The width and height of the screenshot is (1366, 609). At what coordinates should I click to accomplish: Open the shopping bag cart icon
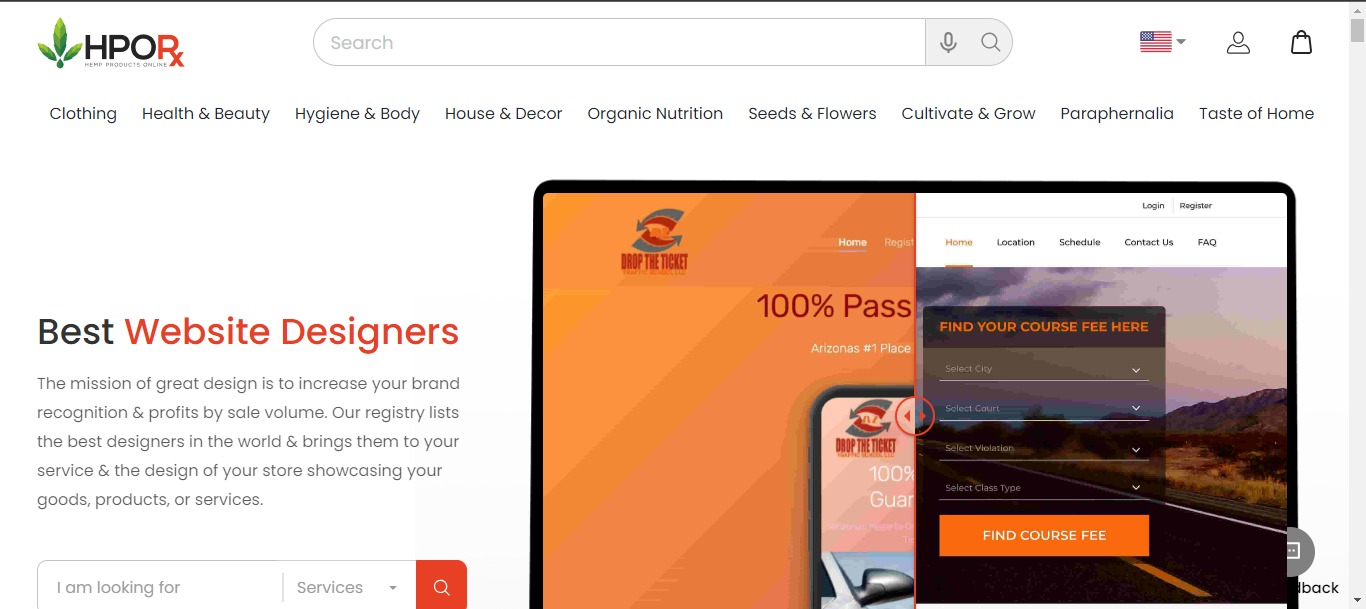[1301, 43]
